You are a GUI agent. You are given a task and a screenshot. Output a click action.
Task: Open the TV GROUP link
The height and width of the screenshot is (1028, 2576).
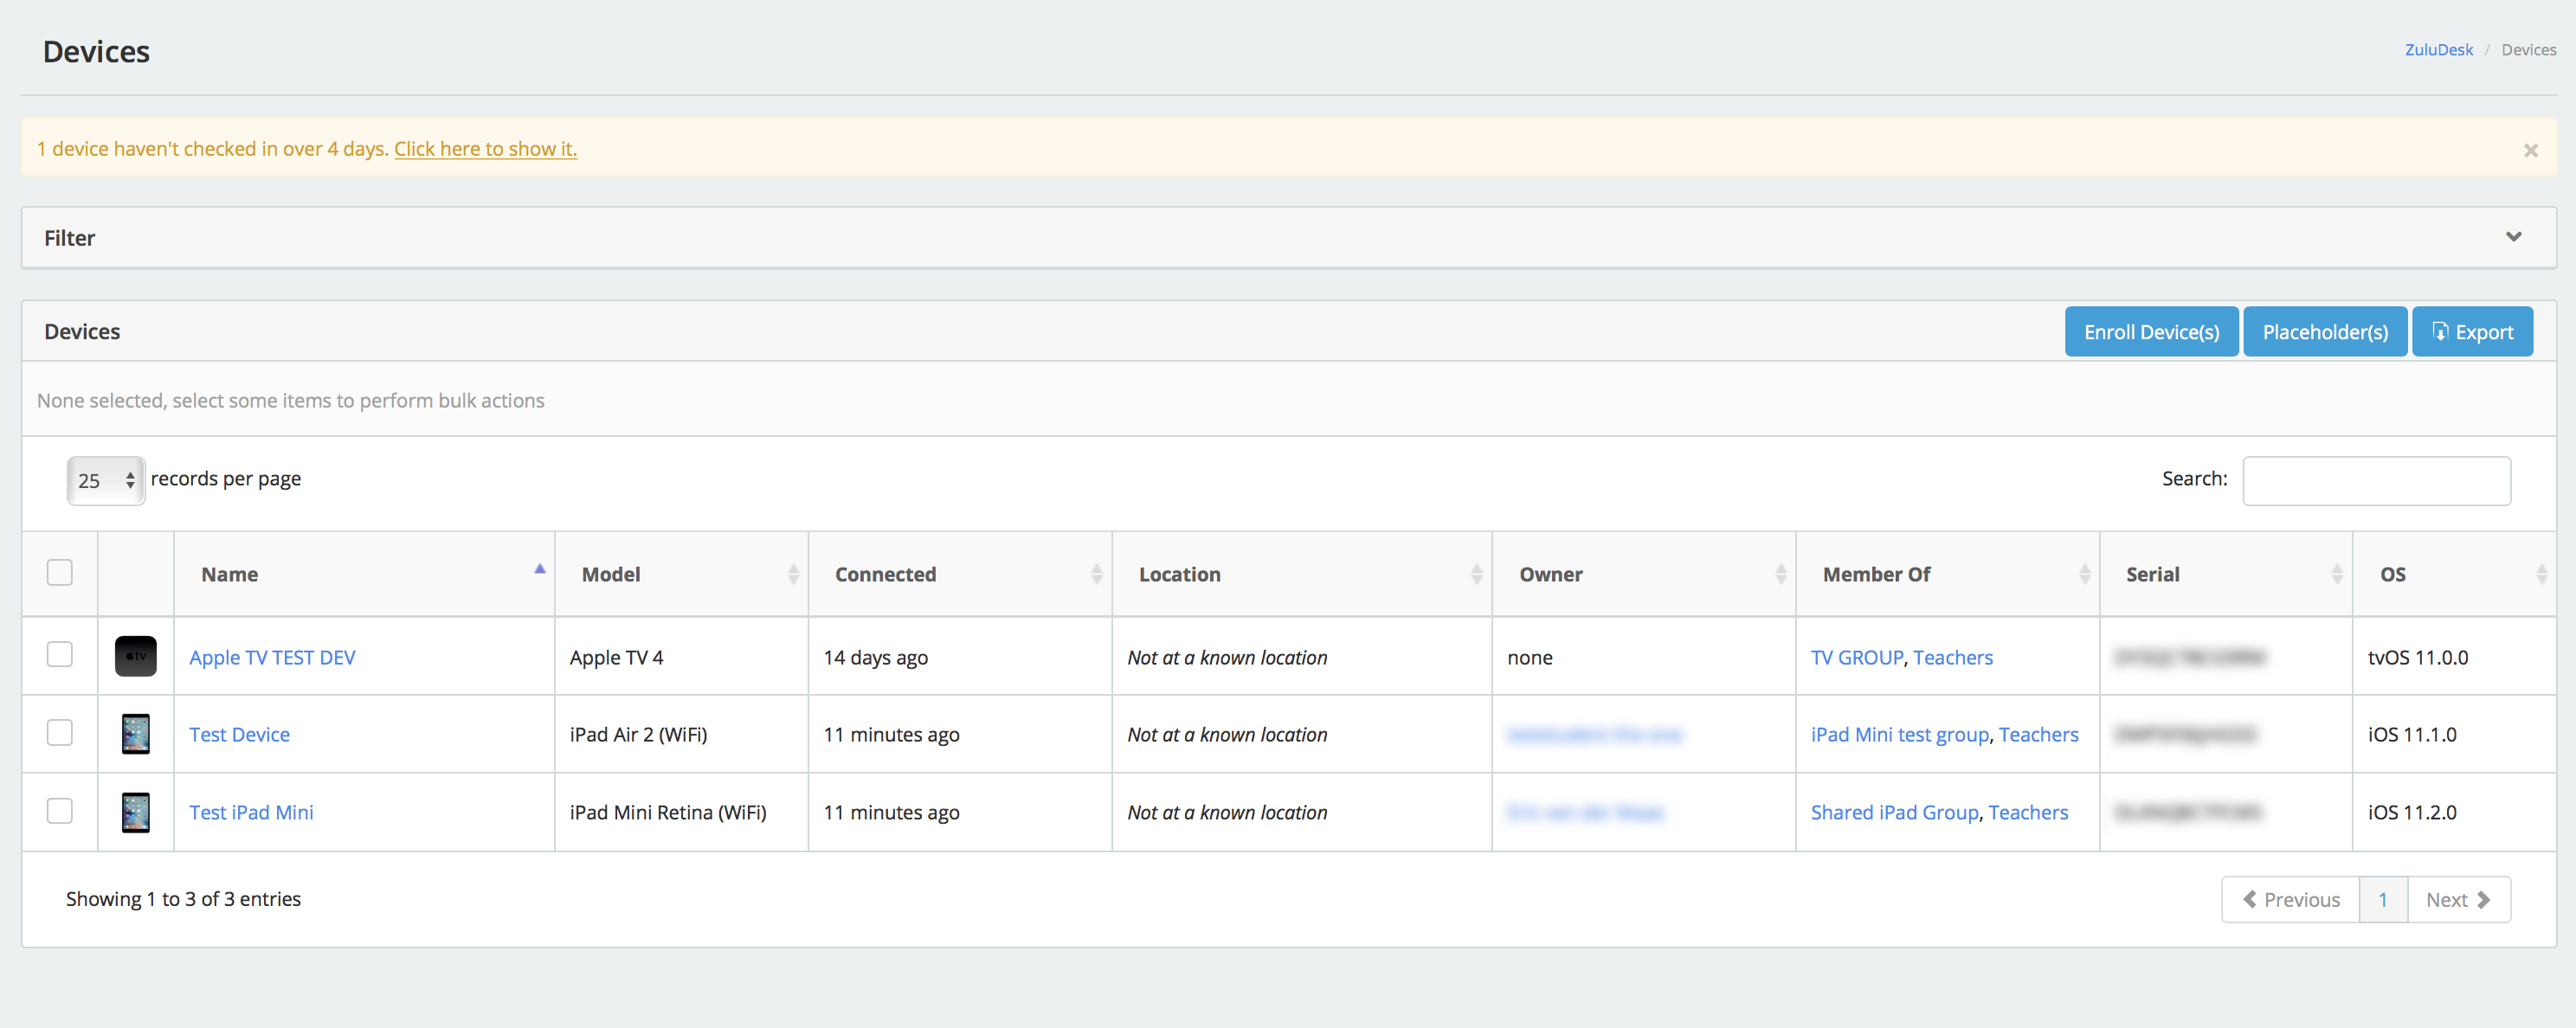pyautogui.click(x=1857, y=657)
